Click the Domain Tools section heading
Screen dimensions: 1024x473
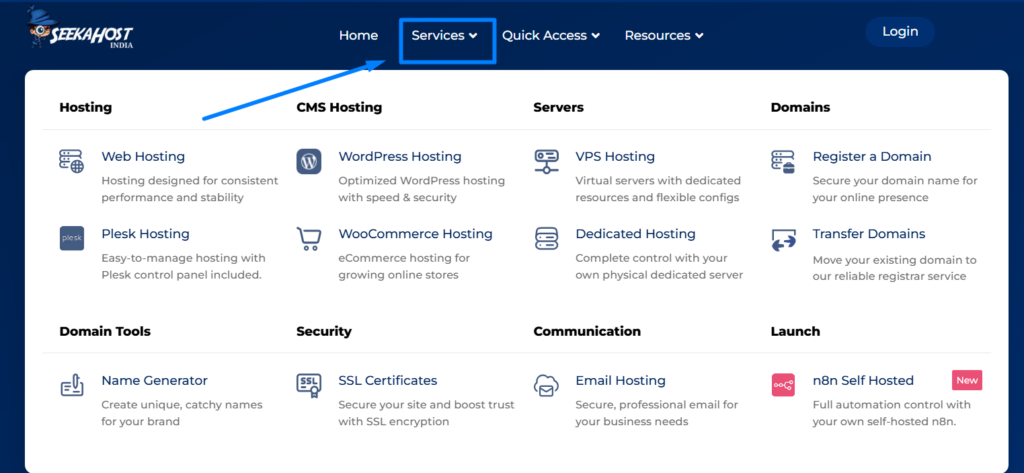[105, 331]
